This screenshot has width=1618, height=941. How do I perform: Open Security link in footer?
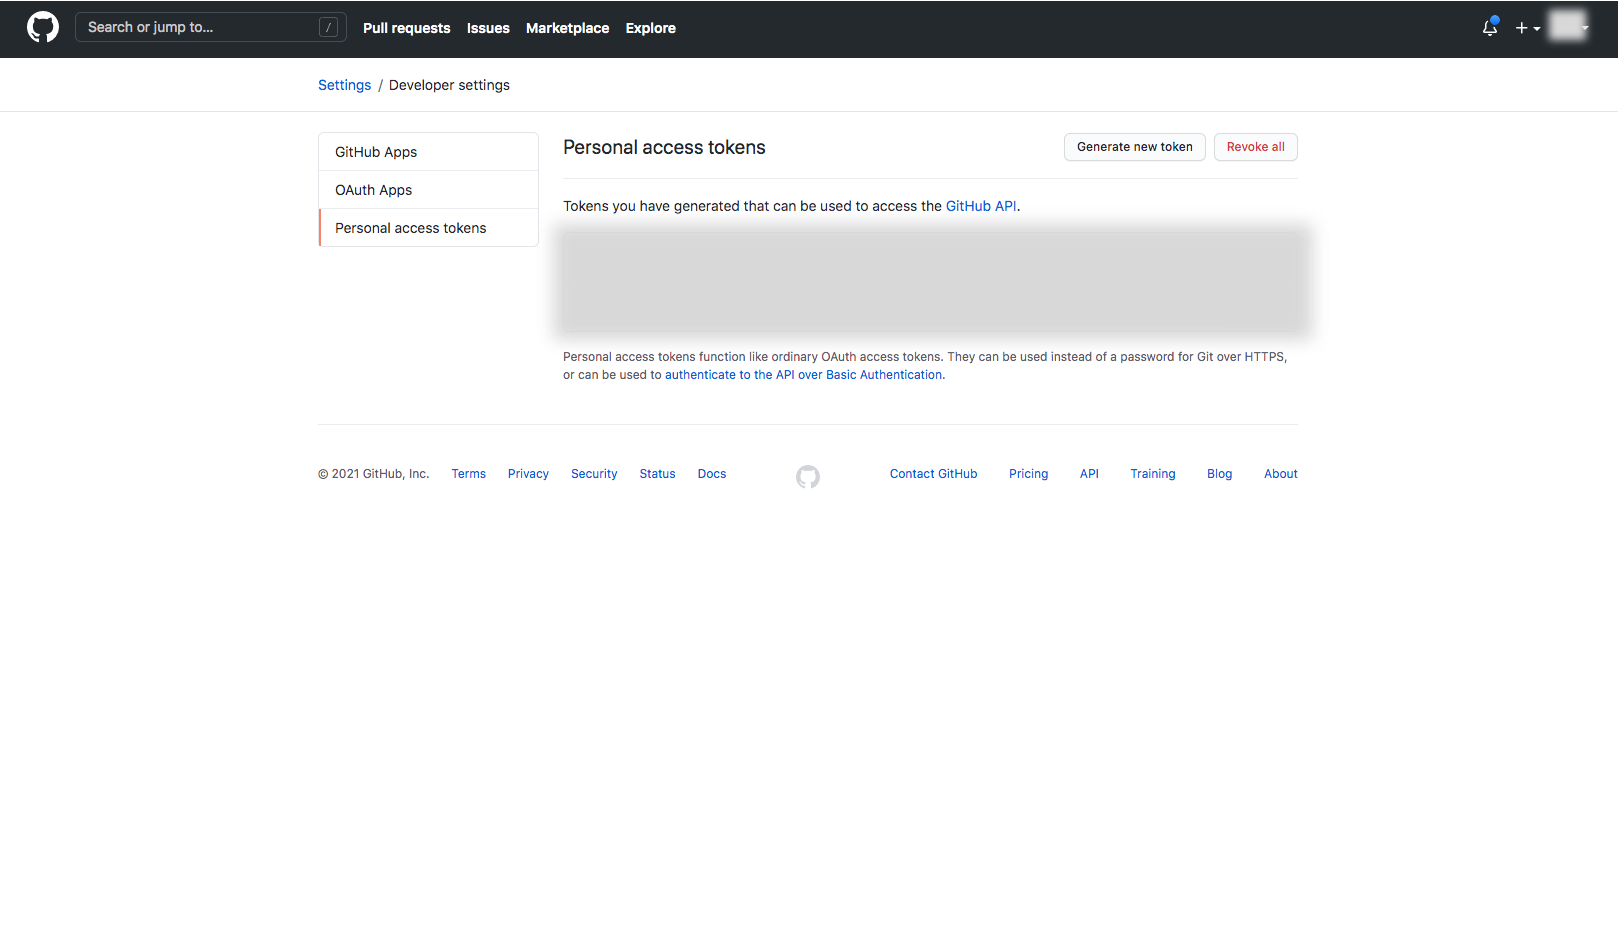point(594,474)
